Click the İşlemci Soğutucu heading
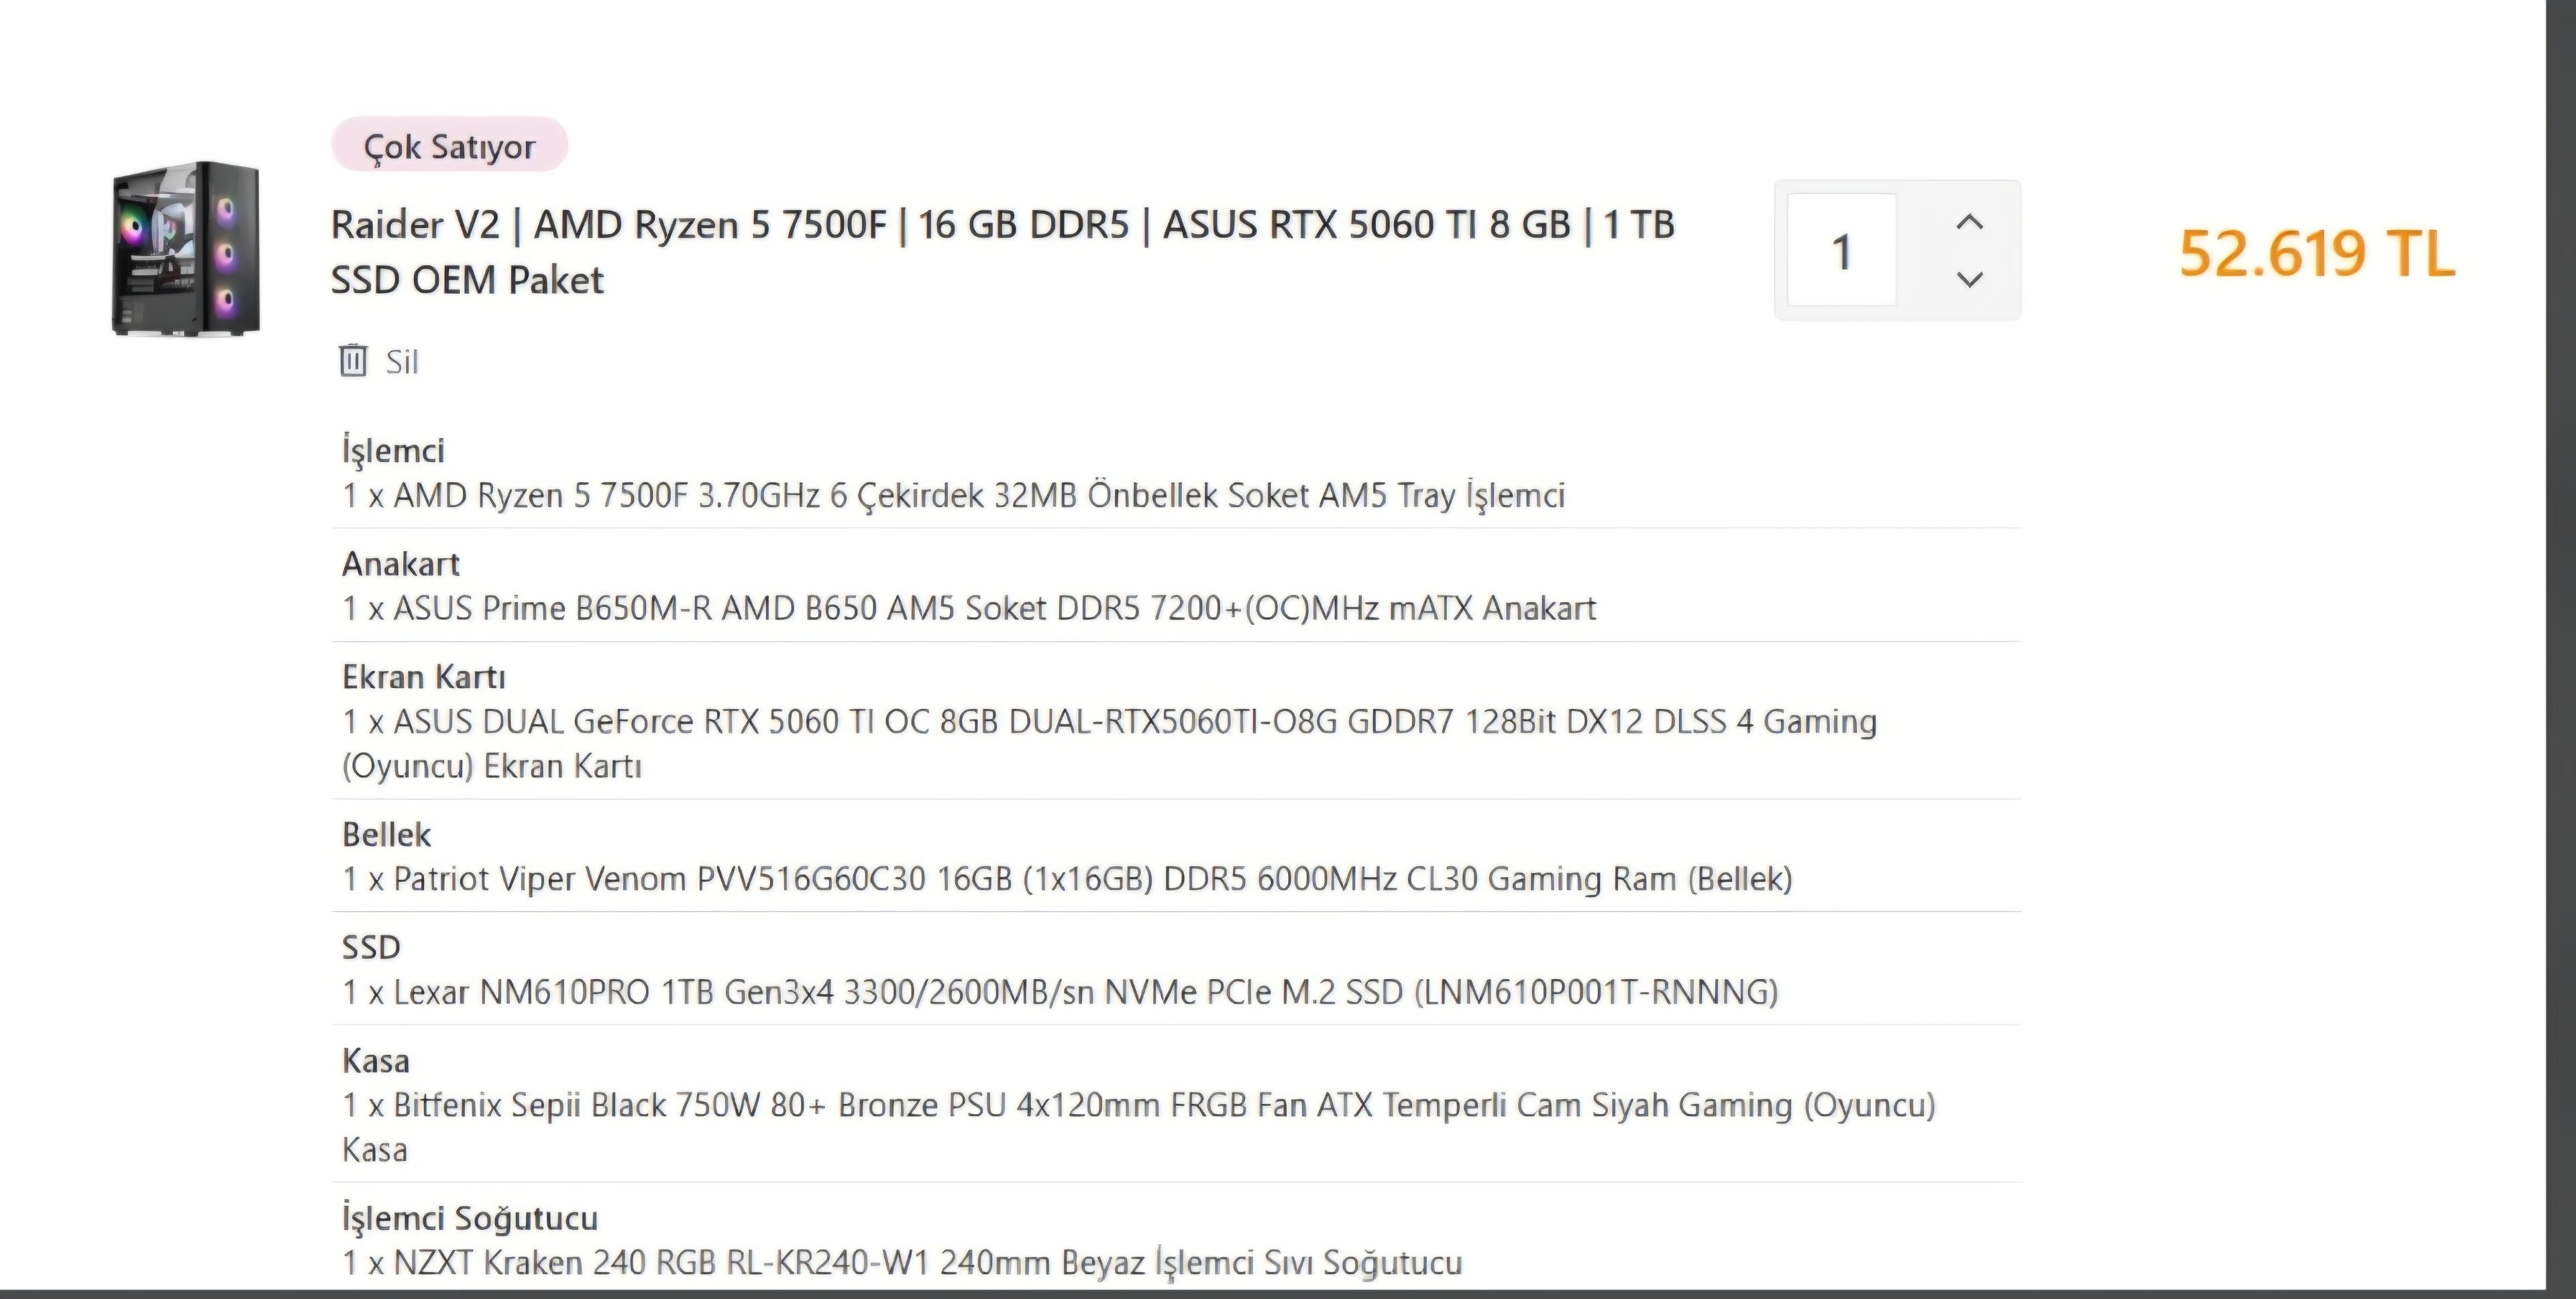 click(469, 1218)
